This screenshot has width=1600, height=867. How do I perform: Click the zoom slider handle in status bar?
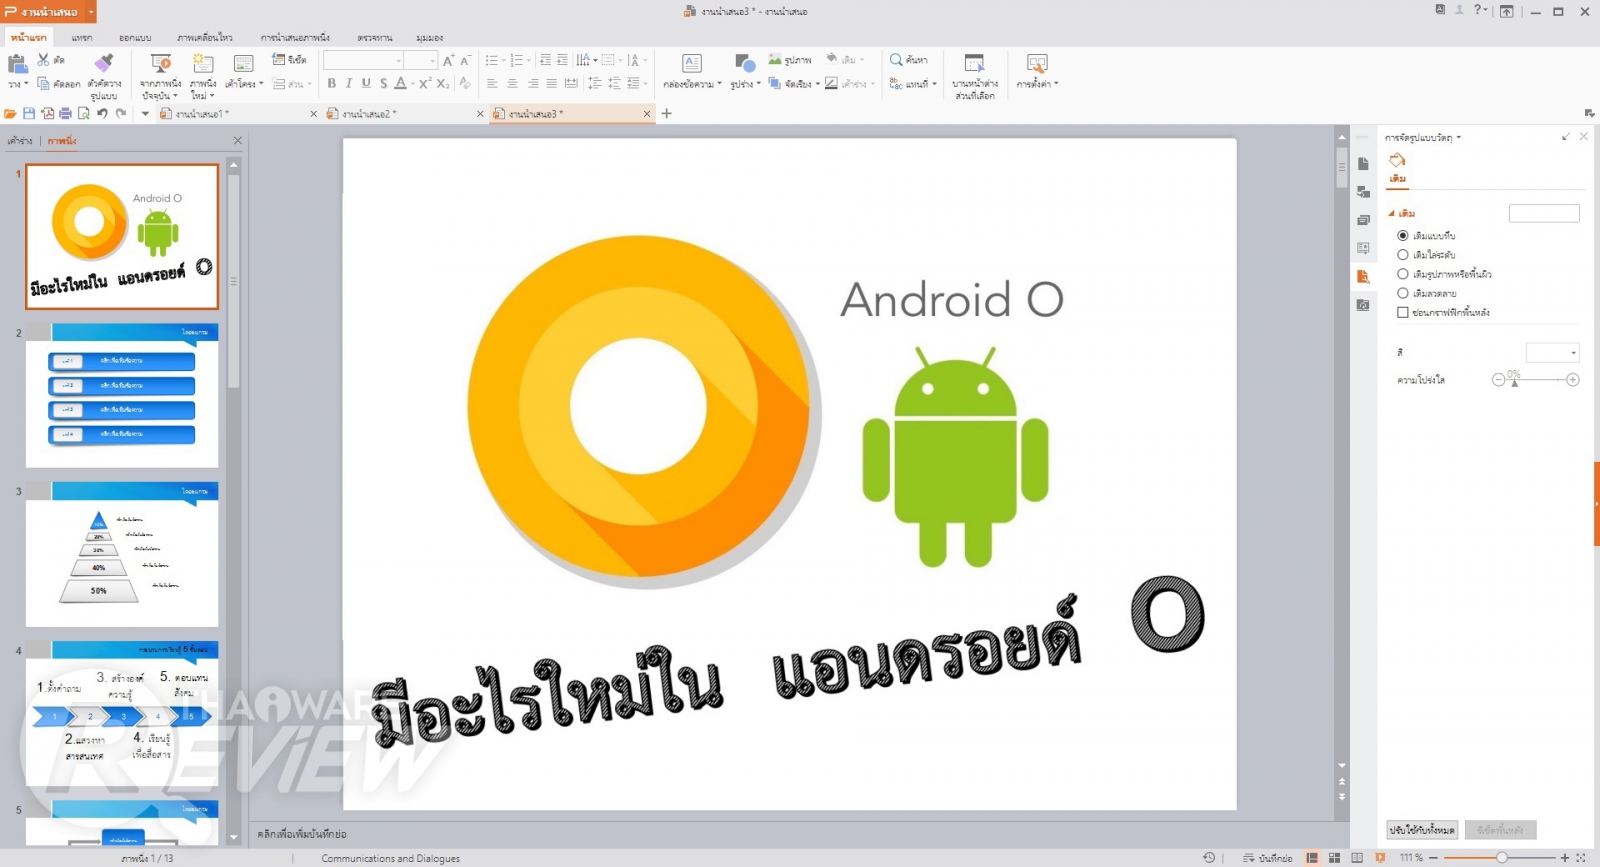pyautogui.click(x=1501, y=858)
